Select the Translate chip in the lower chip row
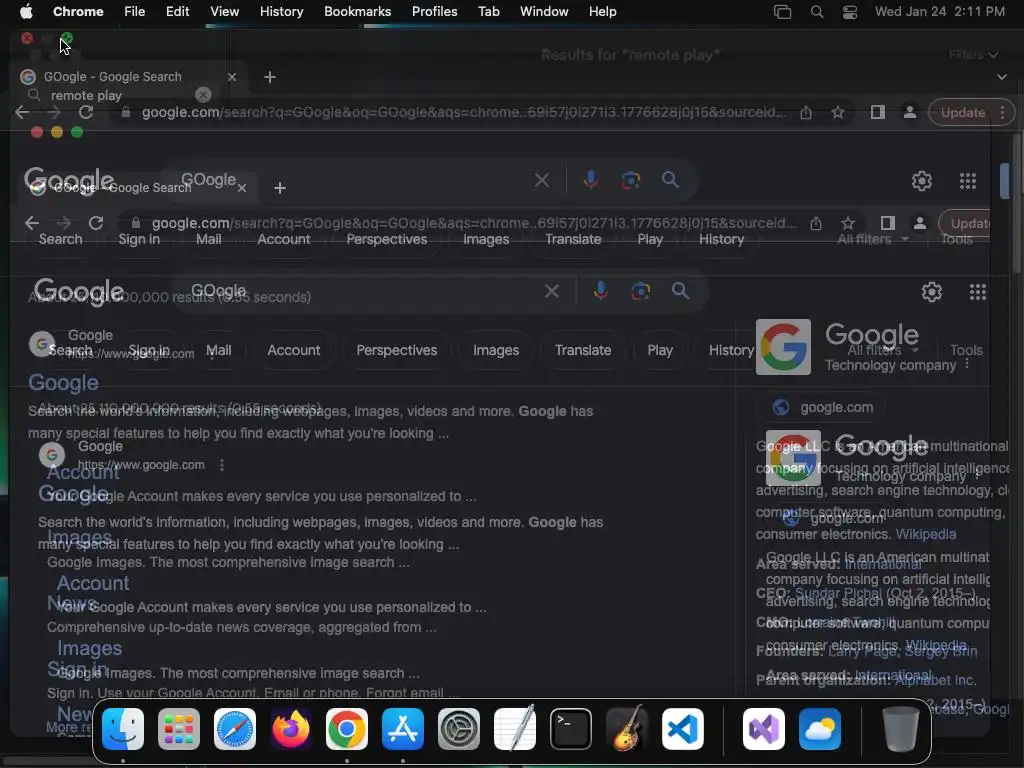Image resolution: width=1024 pixels, height=768 pixels. click(583, 350)
